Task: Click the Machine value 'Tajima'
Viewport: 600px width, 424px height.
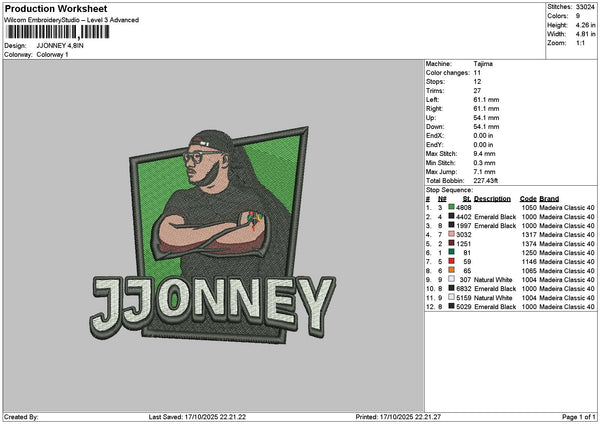Action: (483, 64)
